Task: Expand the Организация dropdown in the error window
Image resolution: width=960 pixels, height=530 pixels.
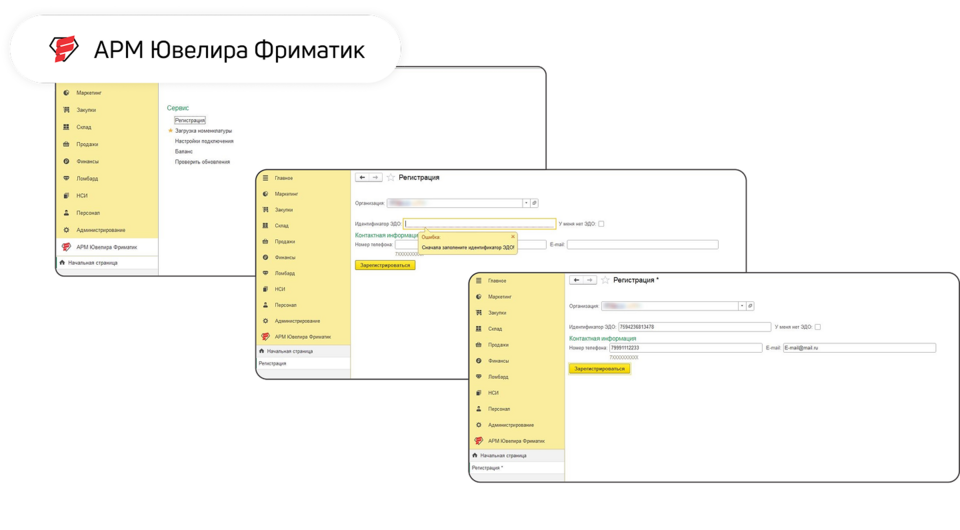Action: [526, 203]
